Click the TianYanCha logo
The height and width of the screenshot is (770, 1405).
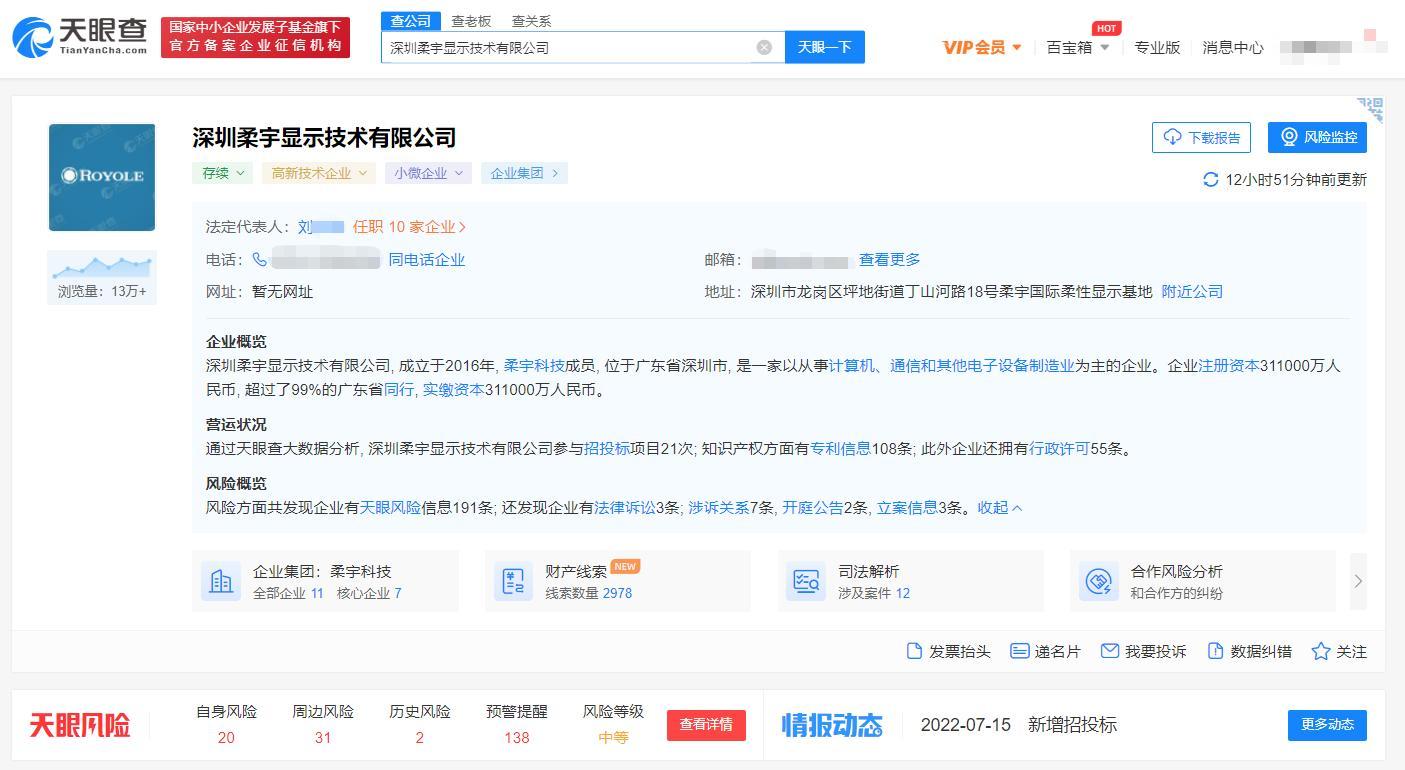point(79,37)
